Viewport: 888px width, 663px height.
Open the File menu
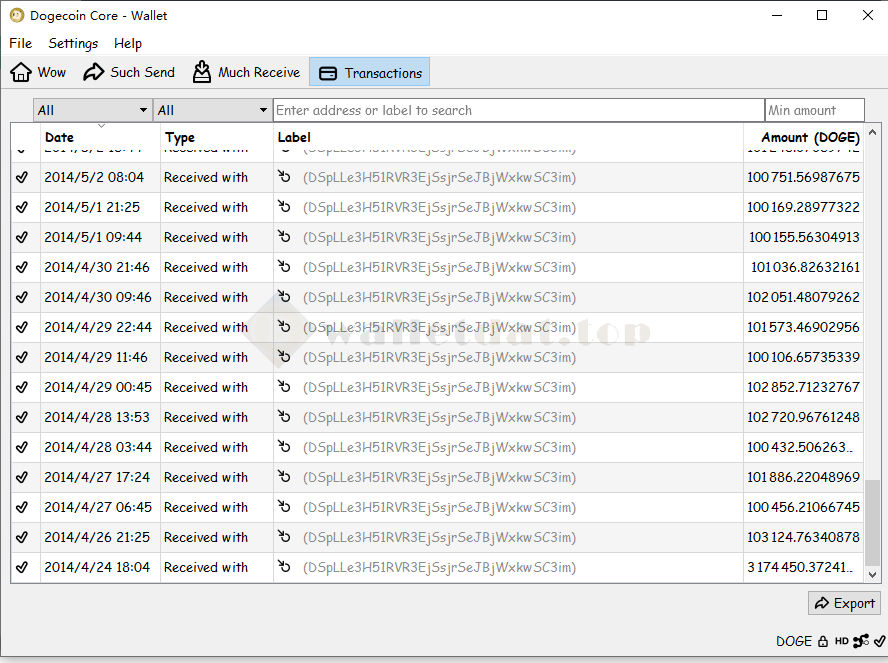coord(20,43)
